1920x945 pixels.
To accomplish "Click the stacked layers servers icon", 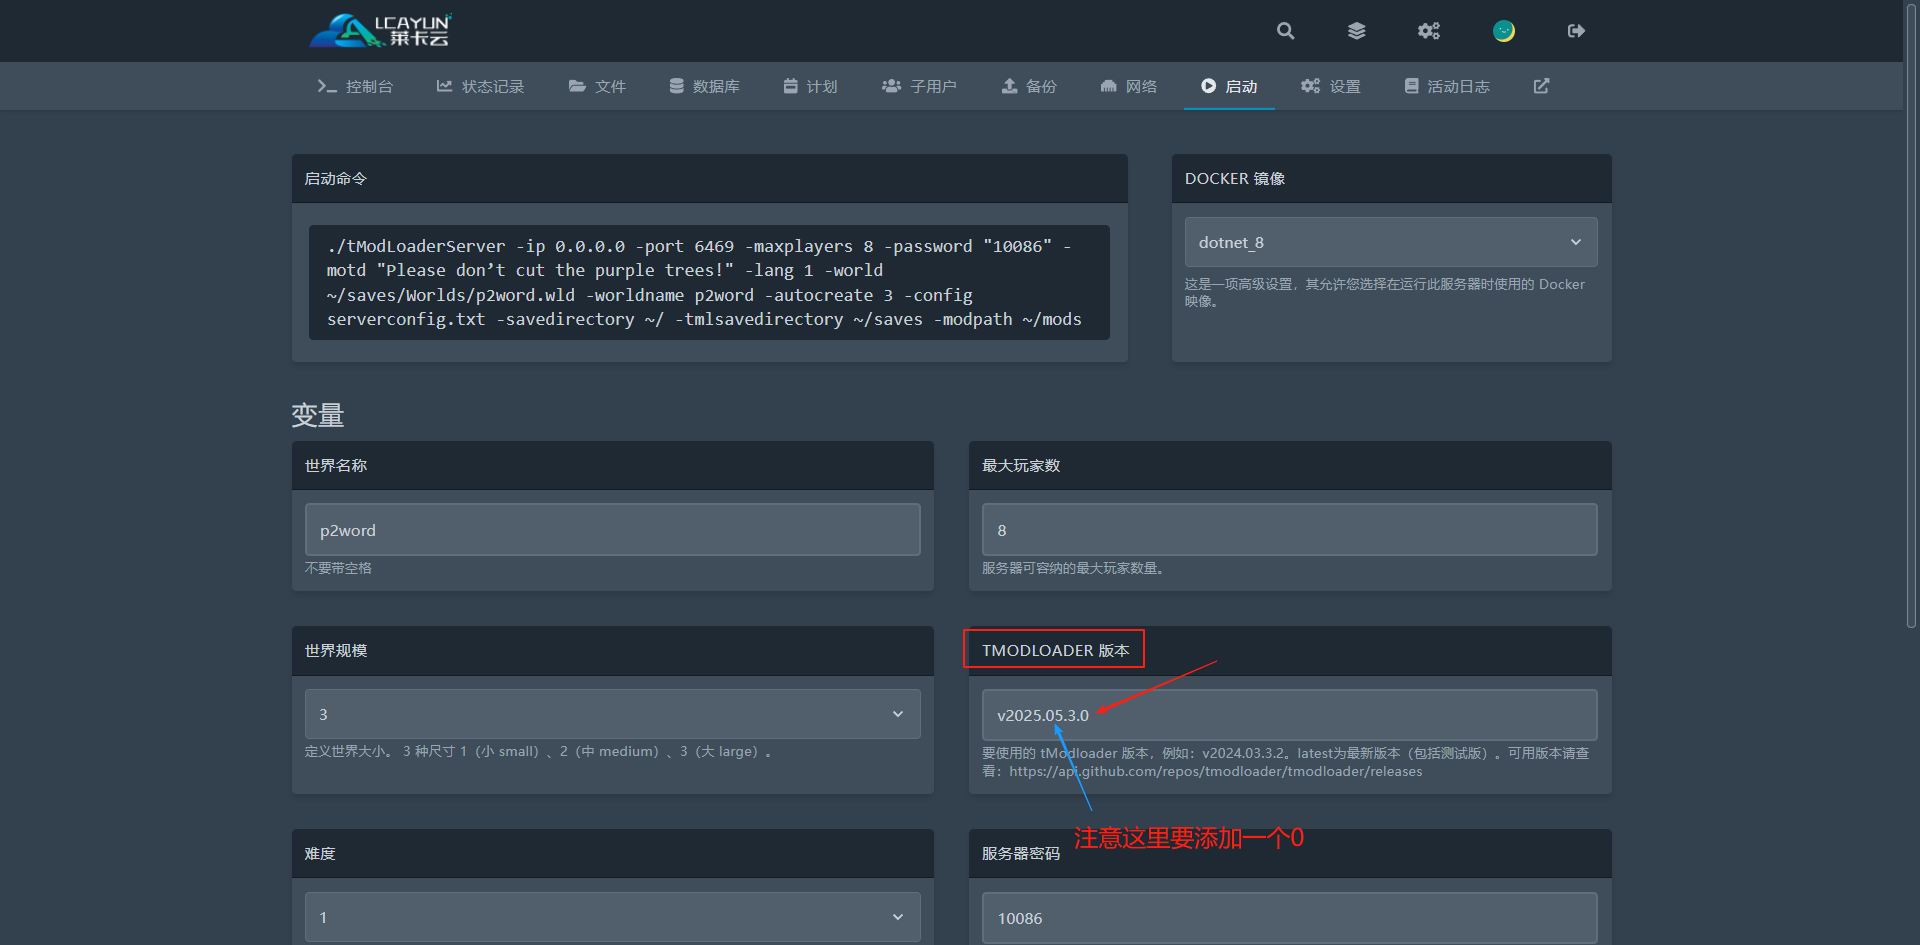I will click(1356, 31).
